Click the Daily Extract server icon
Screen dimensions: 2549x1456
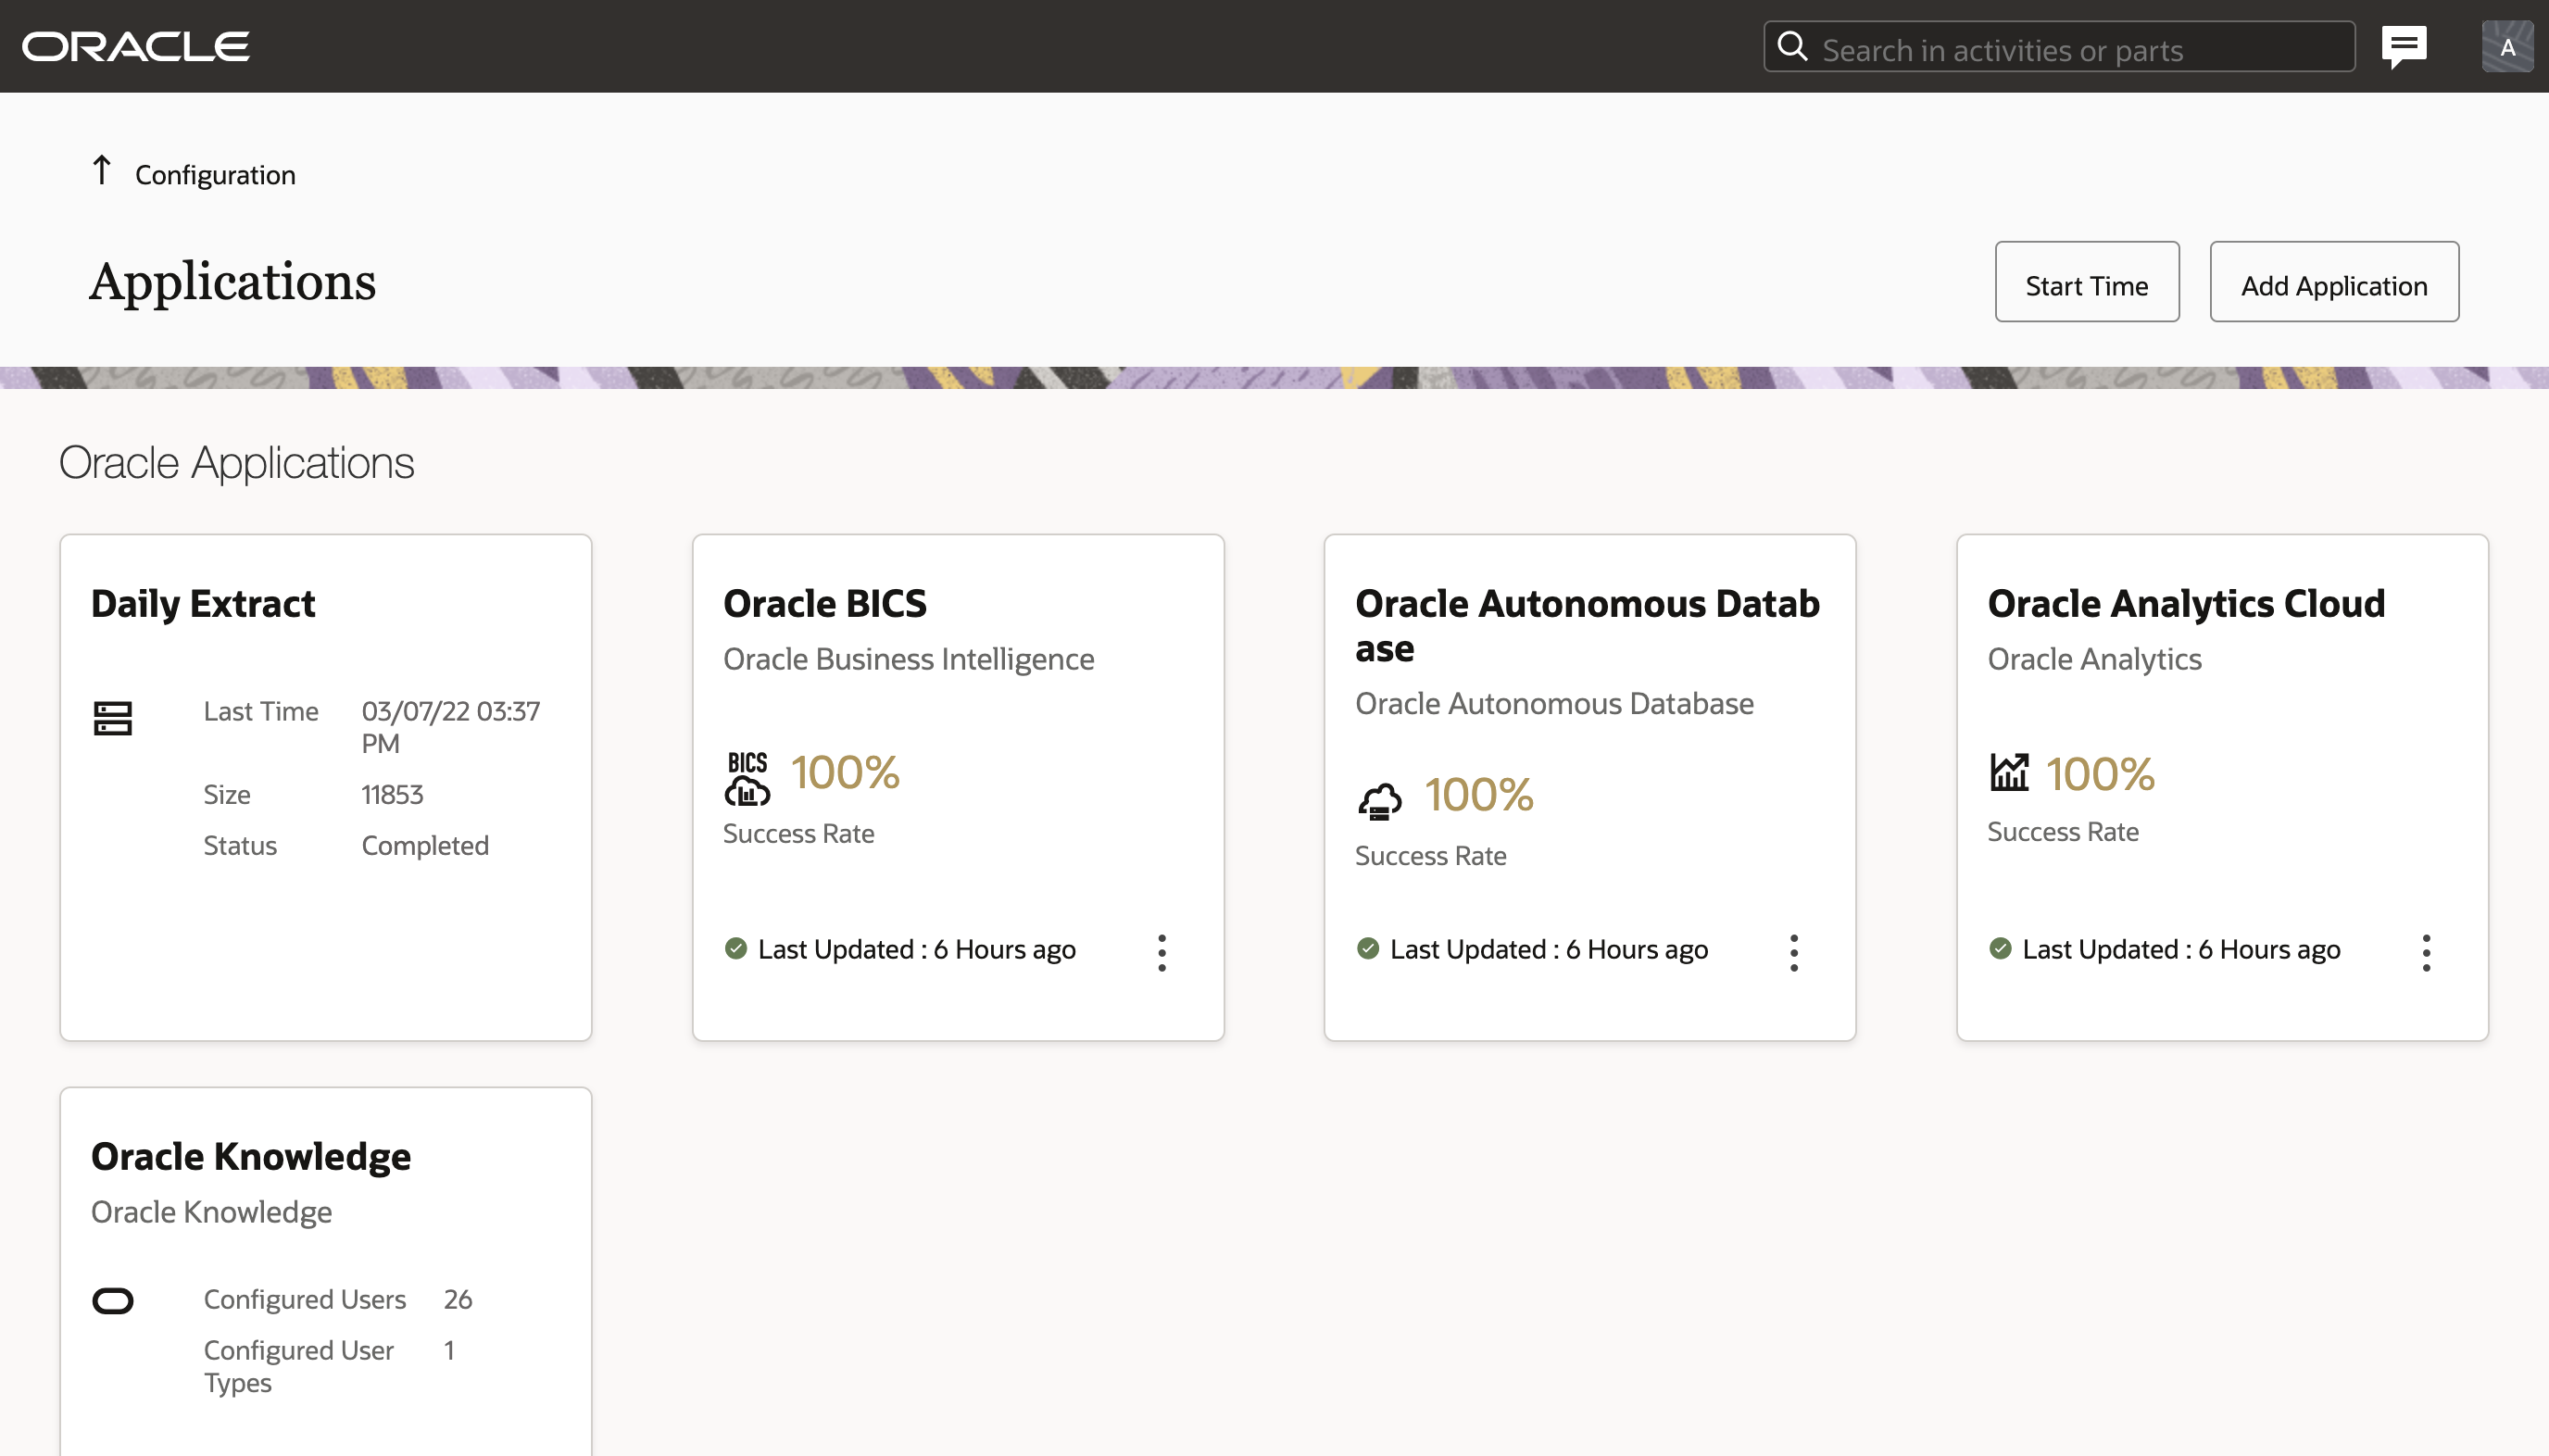(x=113, y=718)
